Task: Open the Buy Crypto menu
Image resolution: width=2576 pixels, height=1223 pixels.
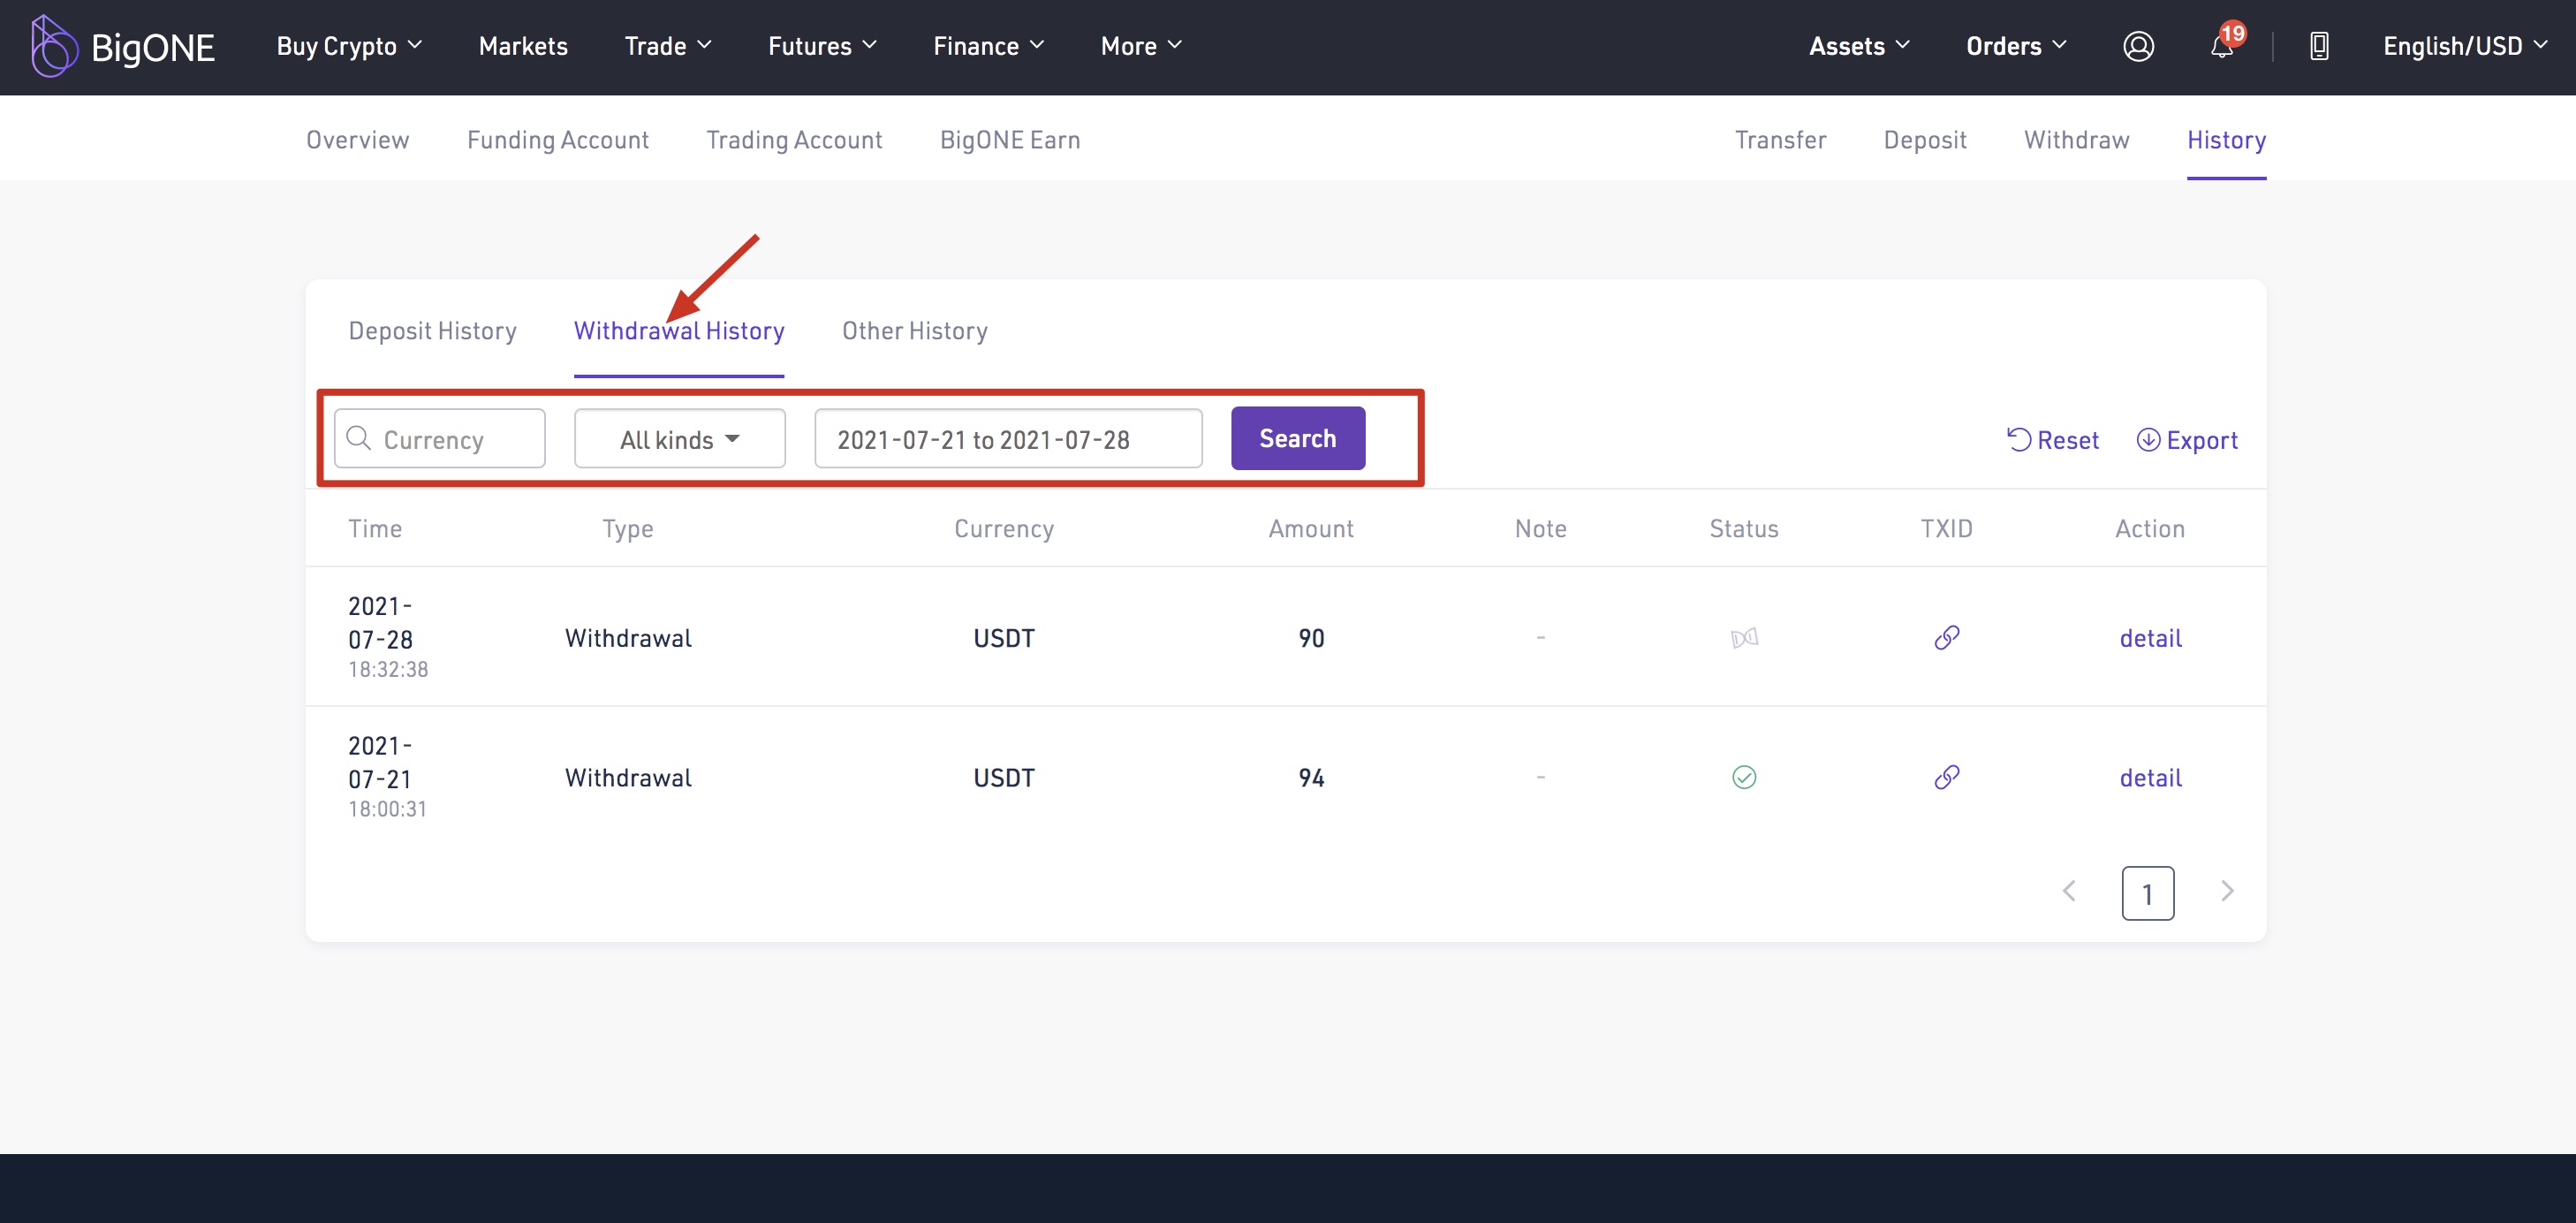Action: 348,46
